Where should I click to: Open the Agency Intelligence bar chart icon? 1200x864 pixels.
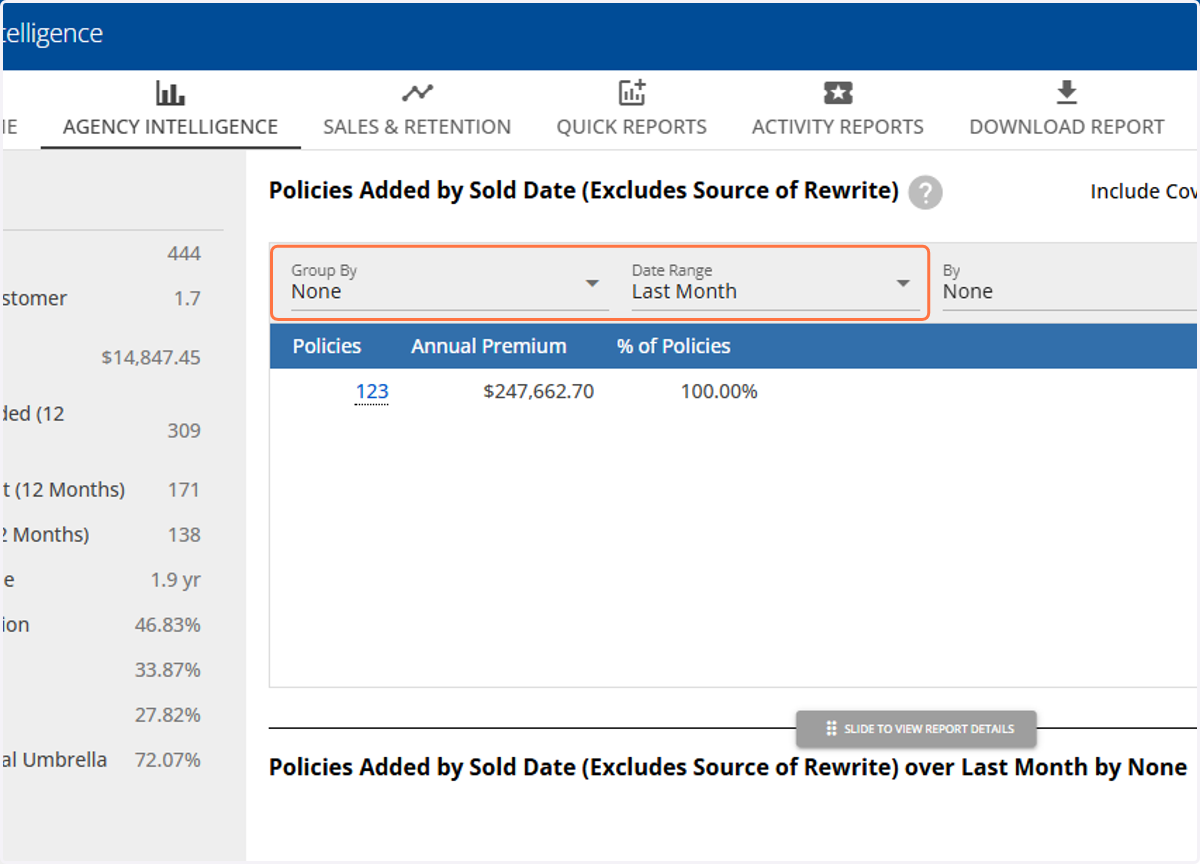coord(170,94)
